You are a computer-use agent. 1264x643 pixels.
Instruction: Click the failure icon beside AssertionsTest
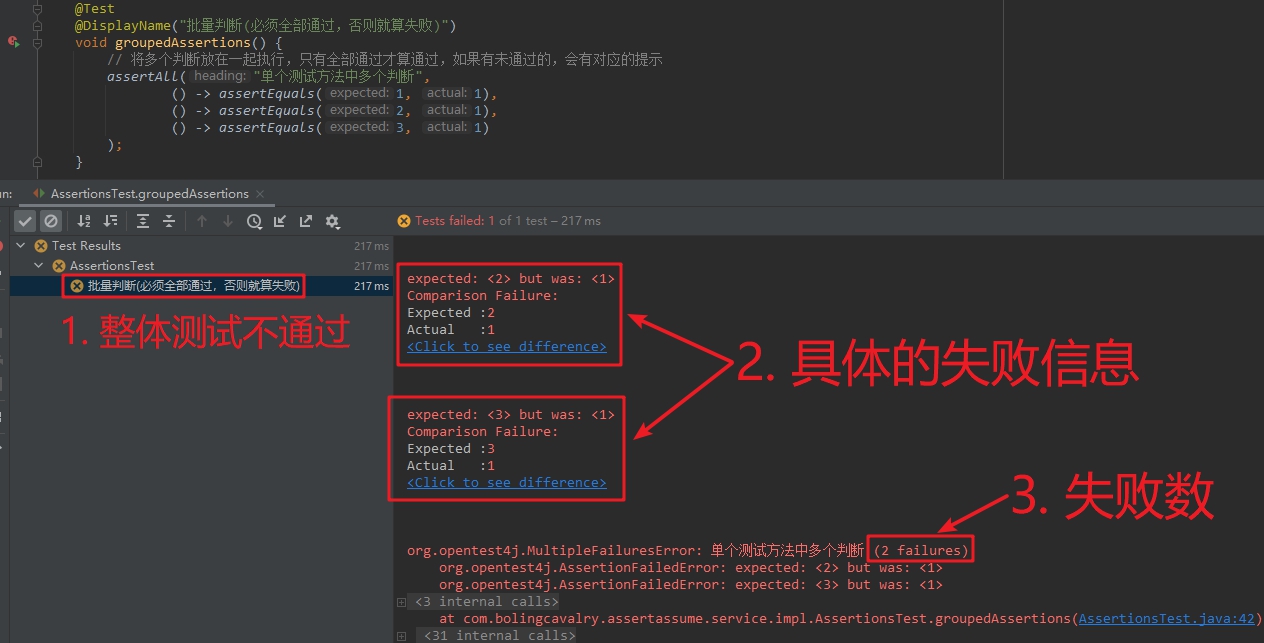pos(58,266)
